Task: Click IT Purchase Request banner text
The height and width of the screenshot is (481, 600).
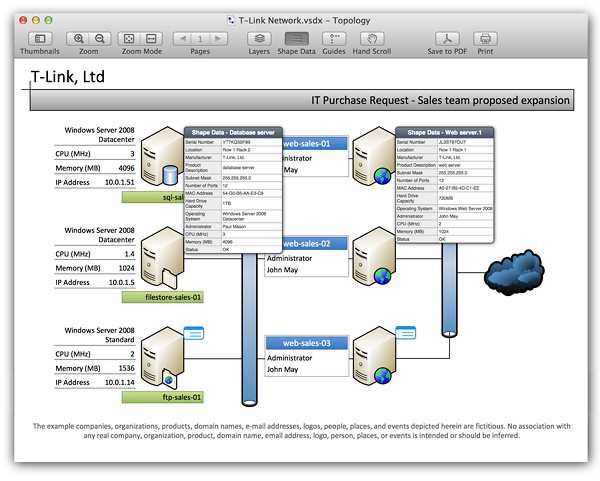Action: pos(440,100)
